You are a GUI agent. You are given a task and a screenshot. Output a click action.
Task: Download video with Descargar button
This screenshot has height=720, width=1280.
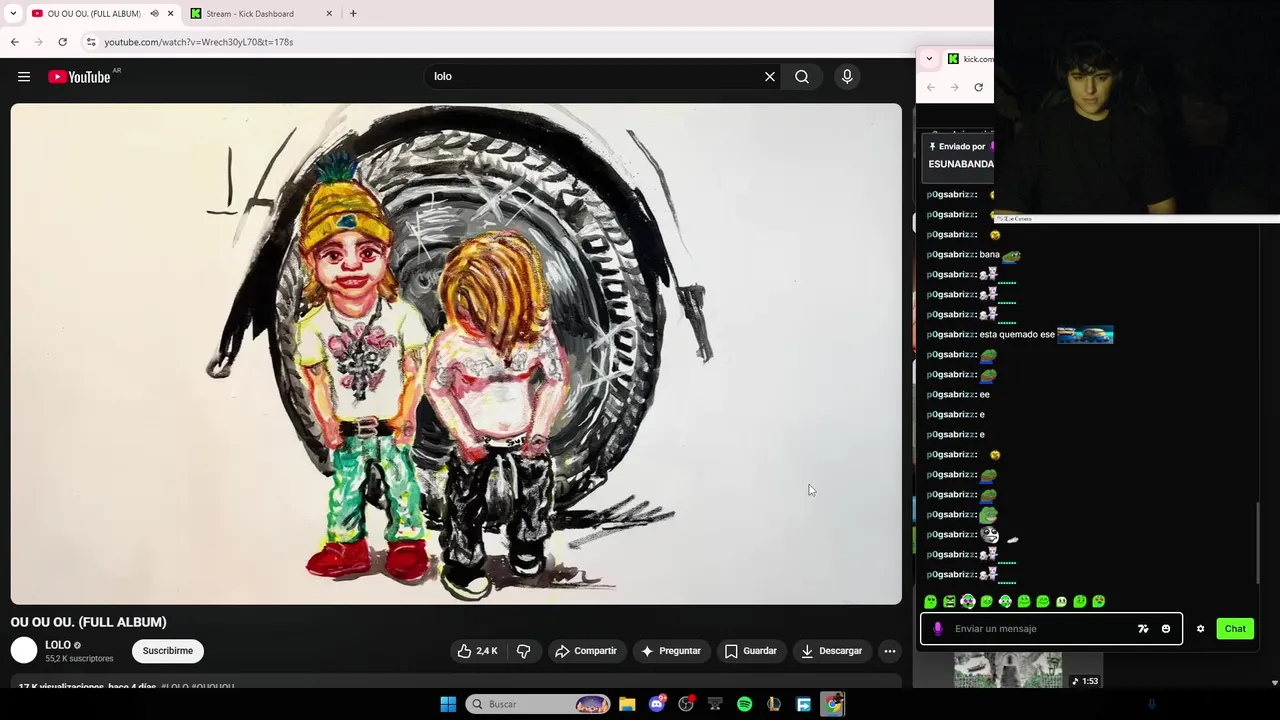point(831,651)
